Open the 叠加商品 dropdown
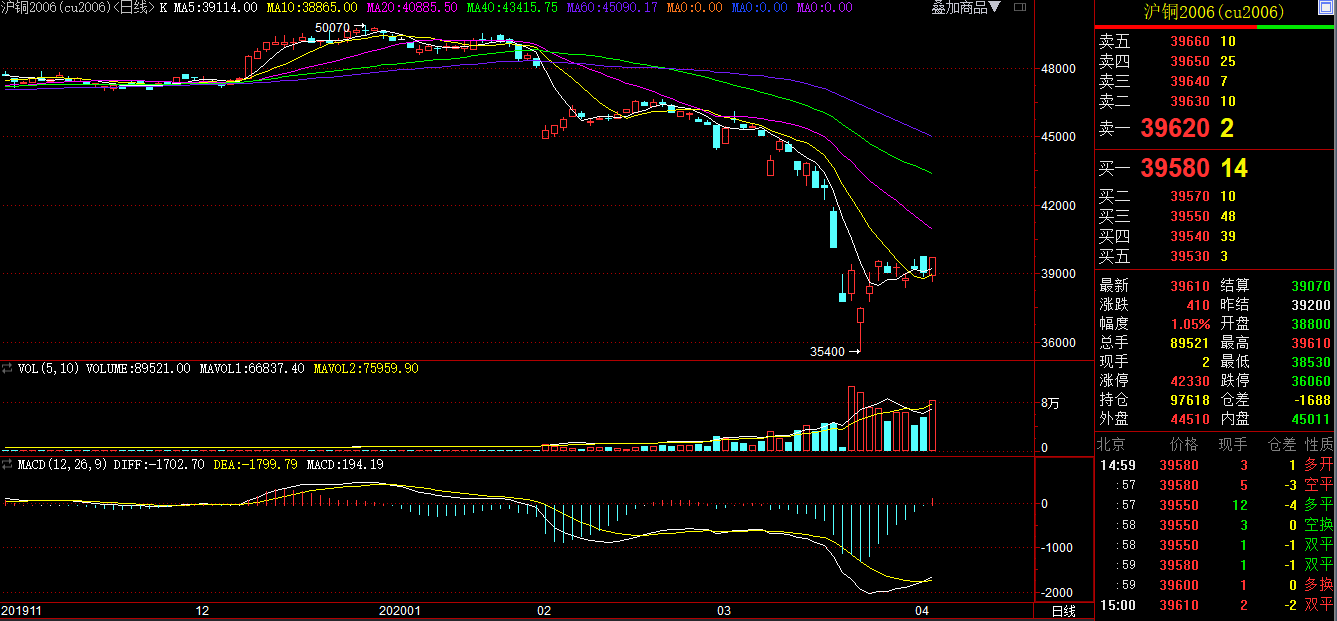 965,8
